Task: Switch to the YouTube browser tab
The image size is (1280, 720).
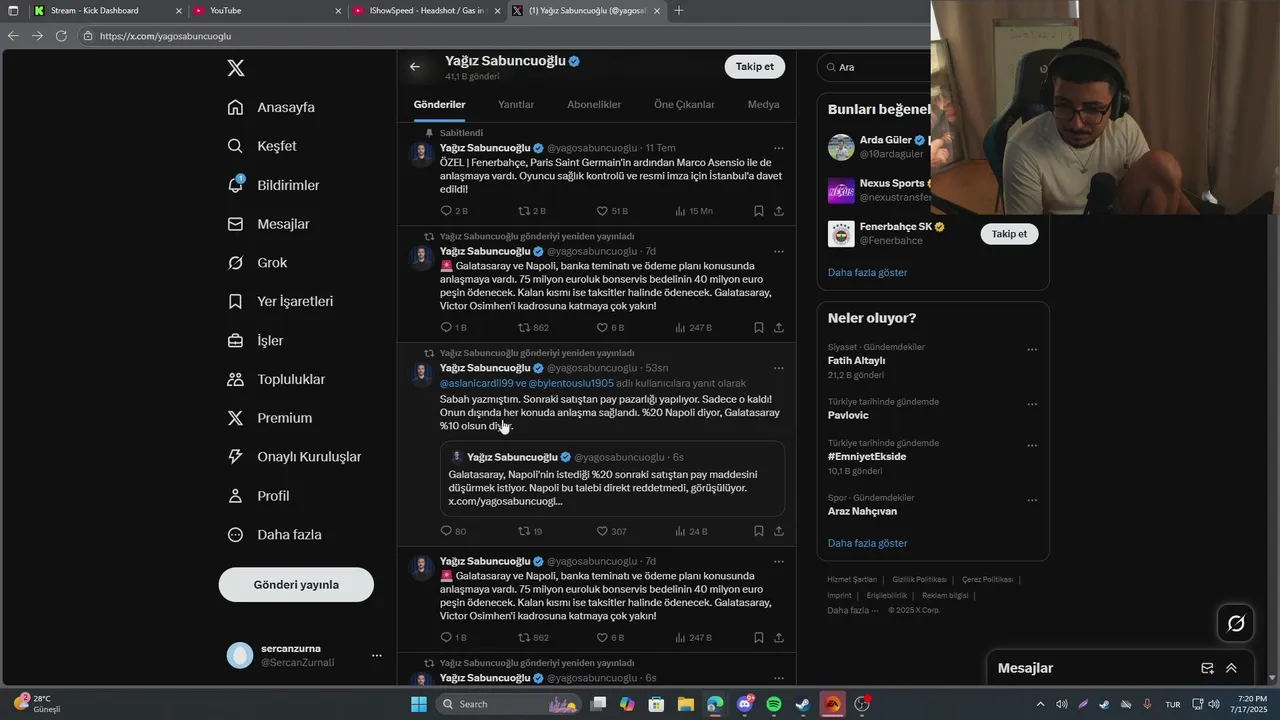Action: click(x=265, y=10)
